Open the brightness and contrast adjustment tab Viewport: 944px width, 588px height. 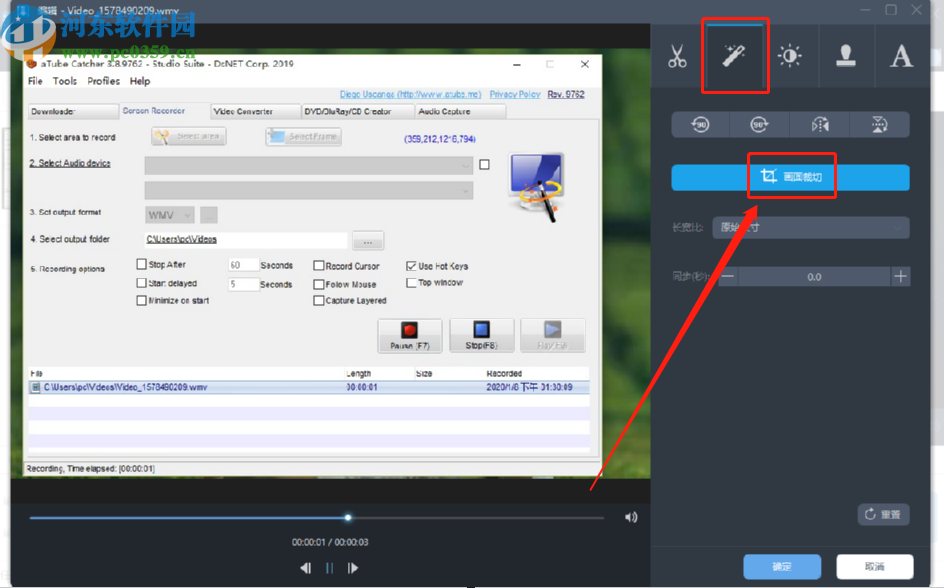click(790, 56)
